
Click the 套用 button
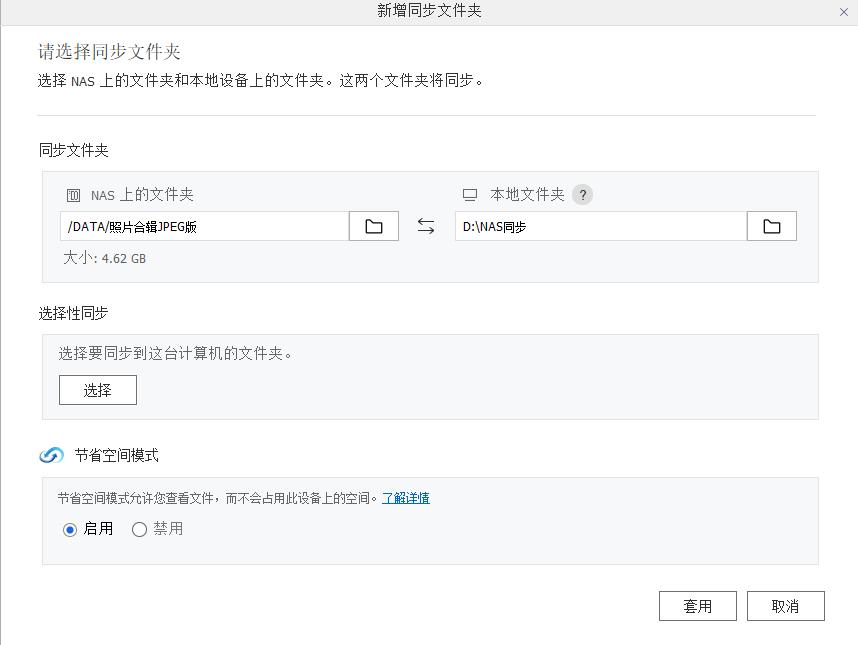[x=697, y=605]
